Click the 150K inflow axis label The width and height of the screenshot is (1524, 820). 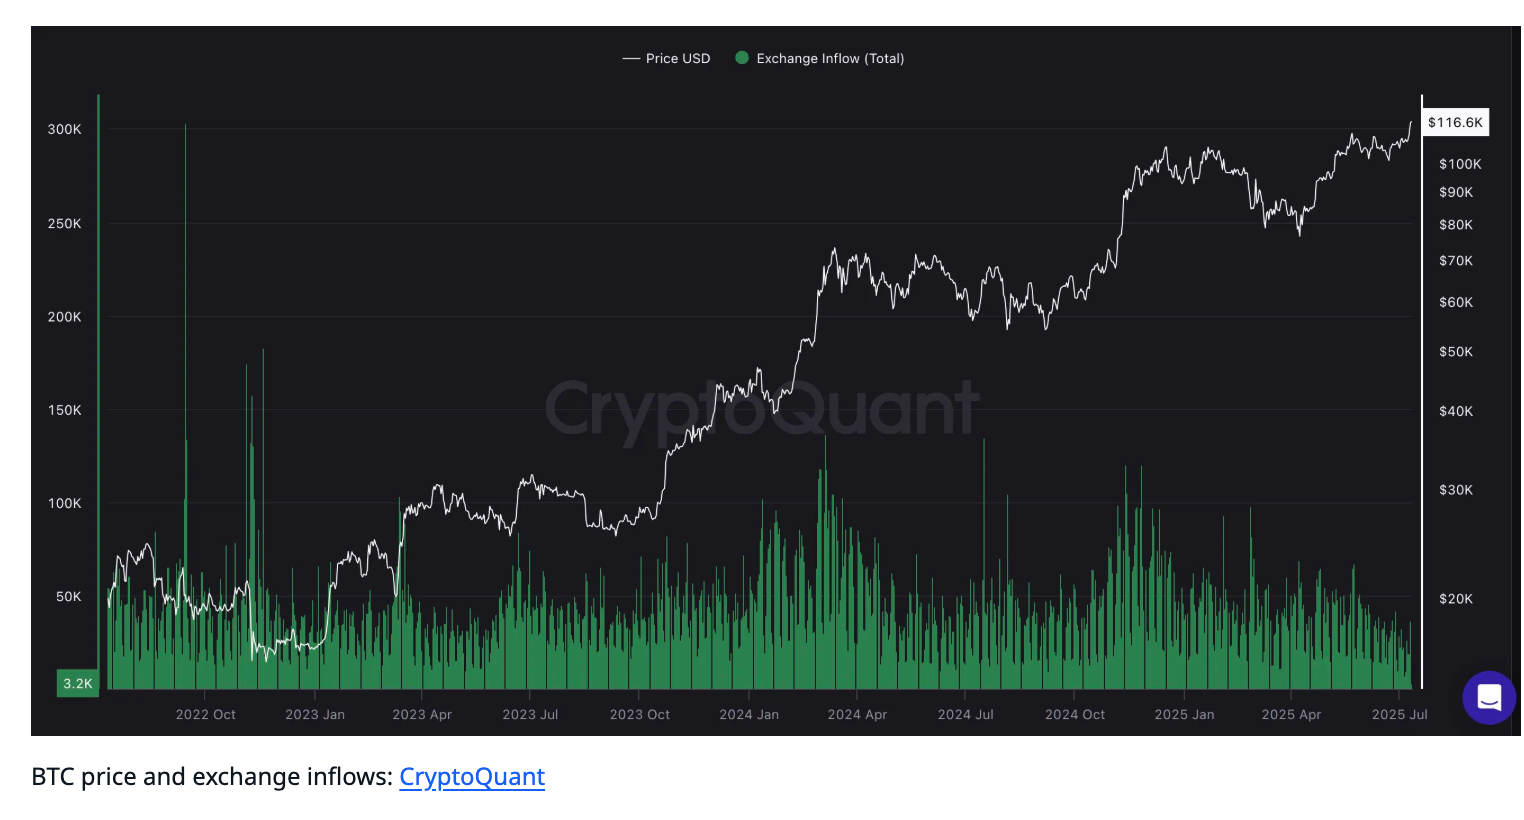[x=65, y=410]
